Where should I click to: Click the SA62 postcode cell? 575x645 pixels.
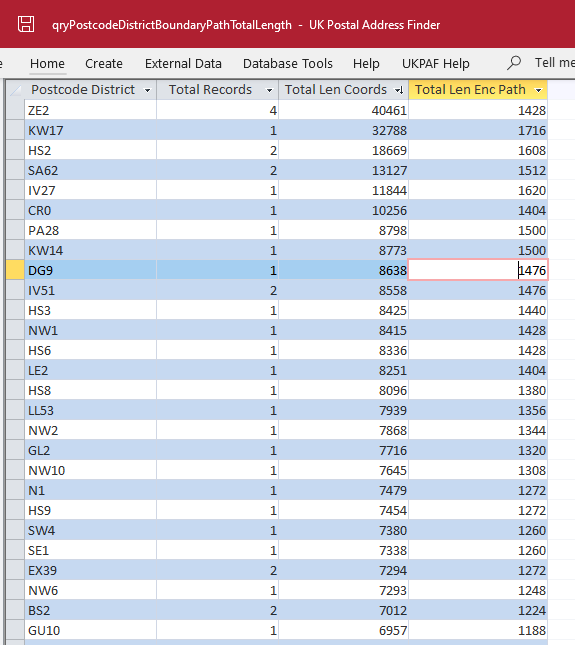90,170
